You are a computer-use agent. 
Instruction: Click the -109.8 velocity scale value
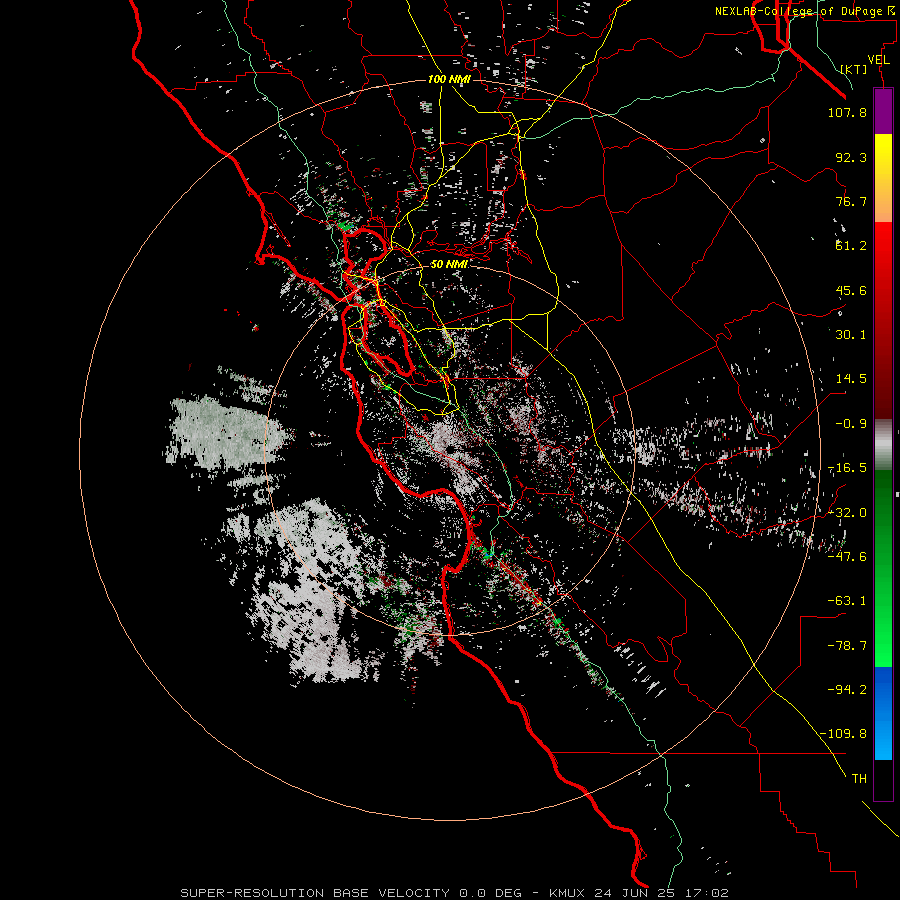[x=843, y=734]
